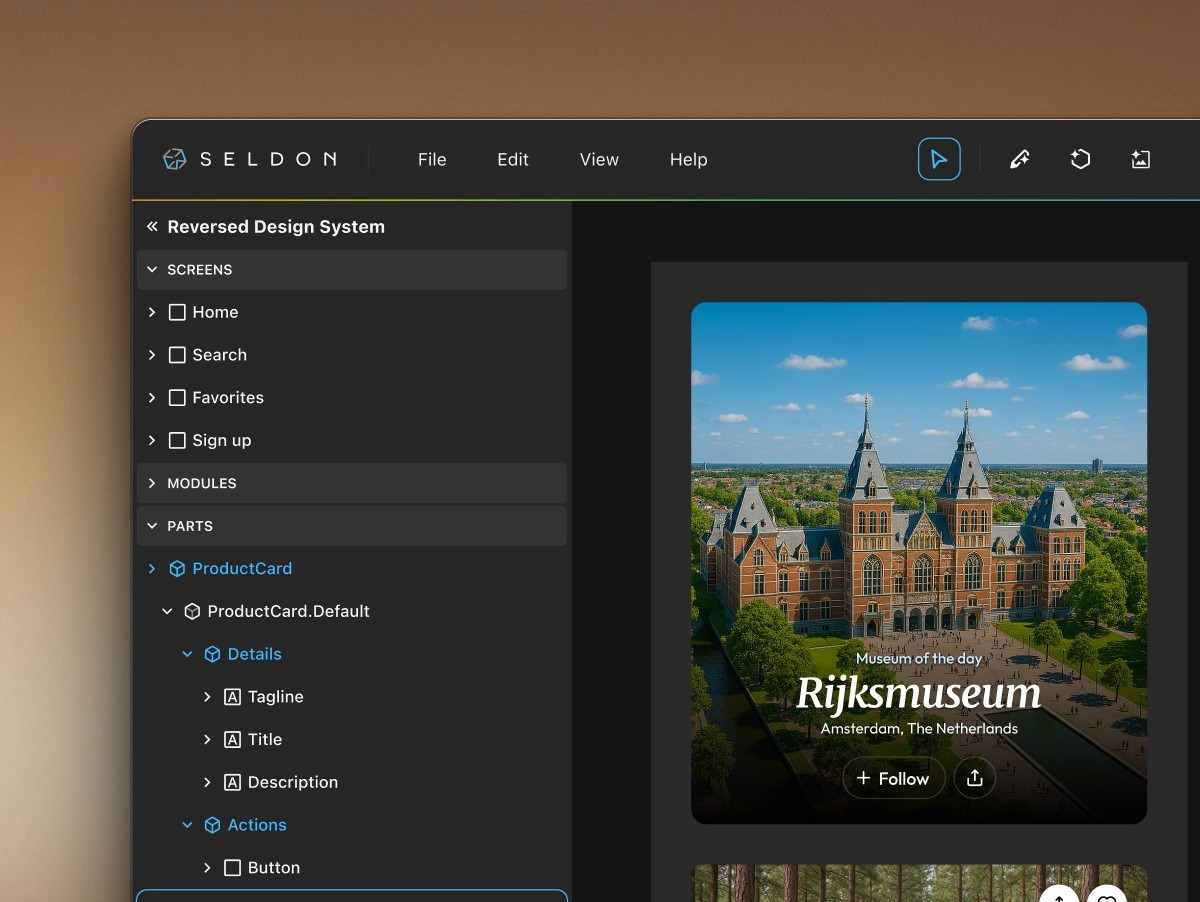Select the Tagline layer label
The width and height of the screenshot is (1200, 902).
click(x=275, y=697)
